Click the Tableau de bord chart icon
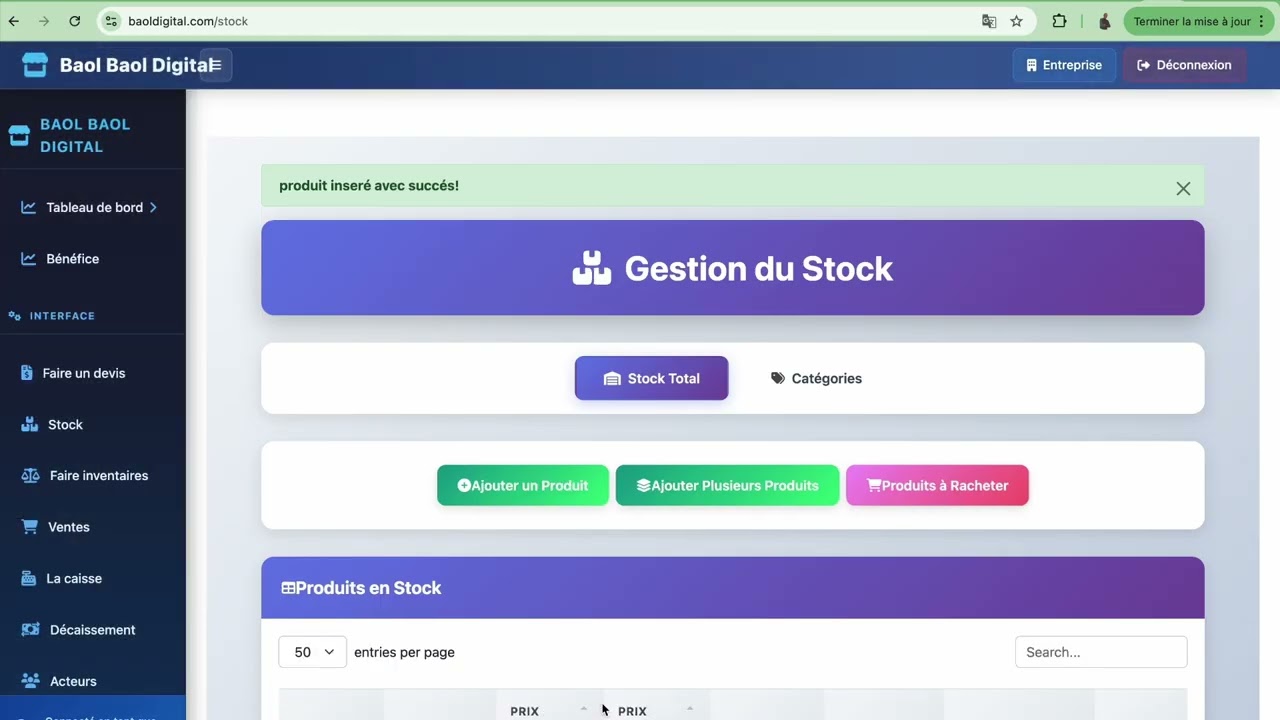 pos(28,208)
